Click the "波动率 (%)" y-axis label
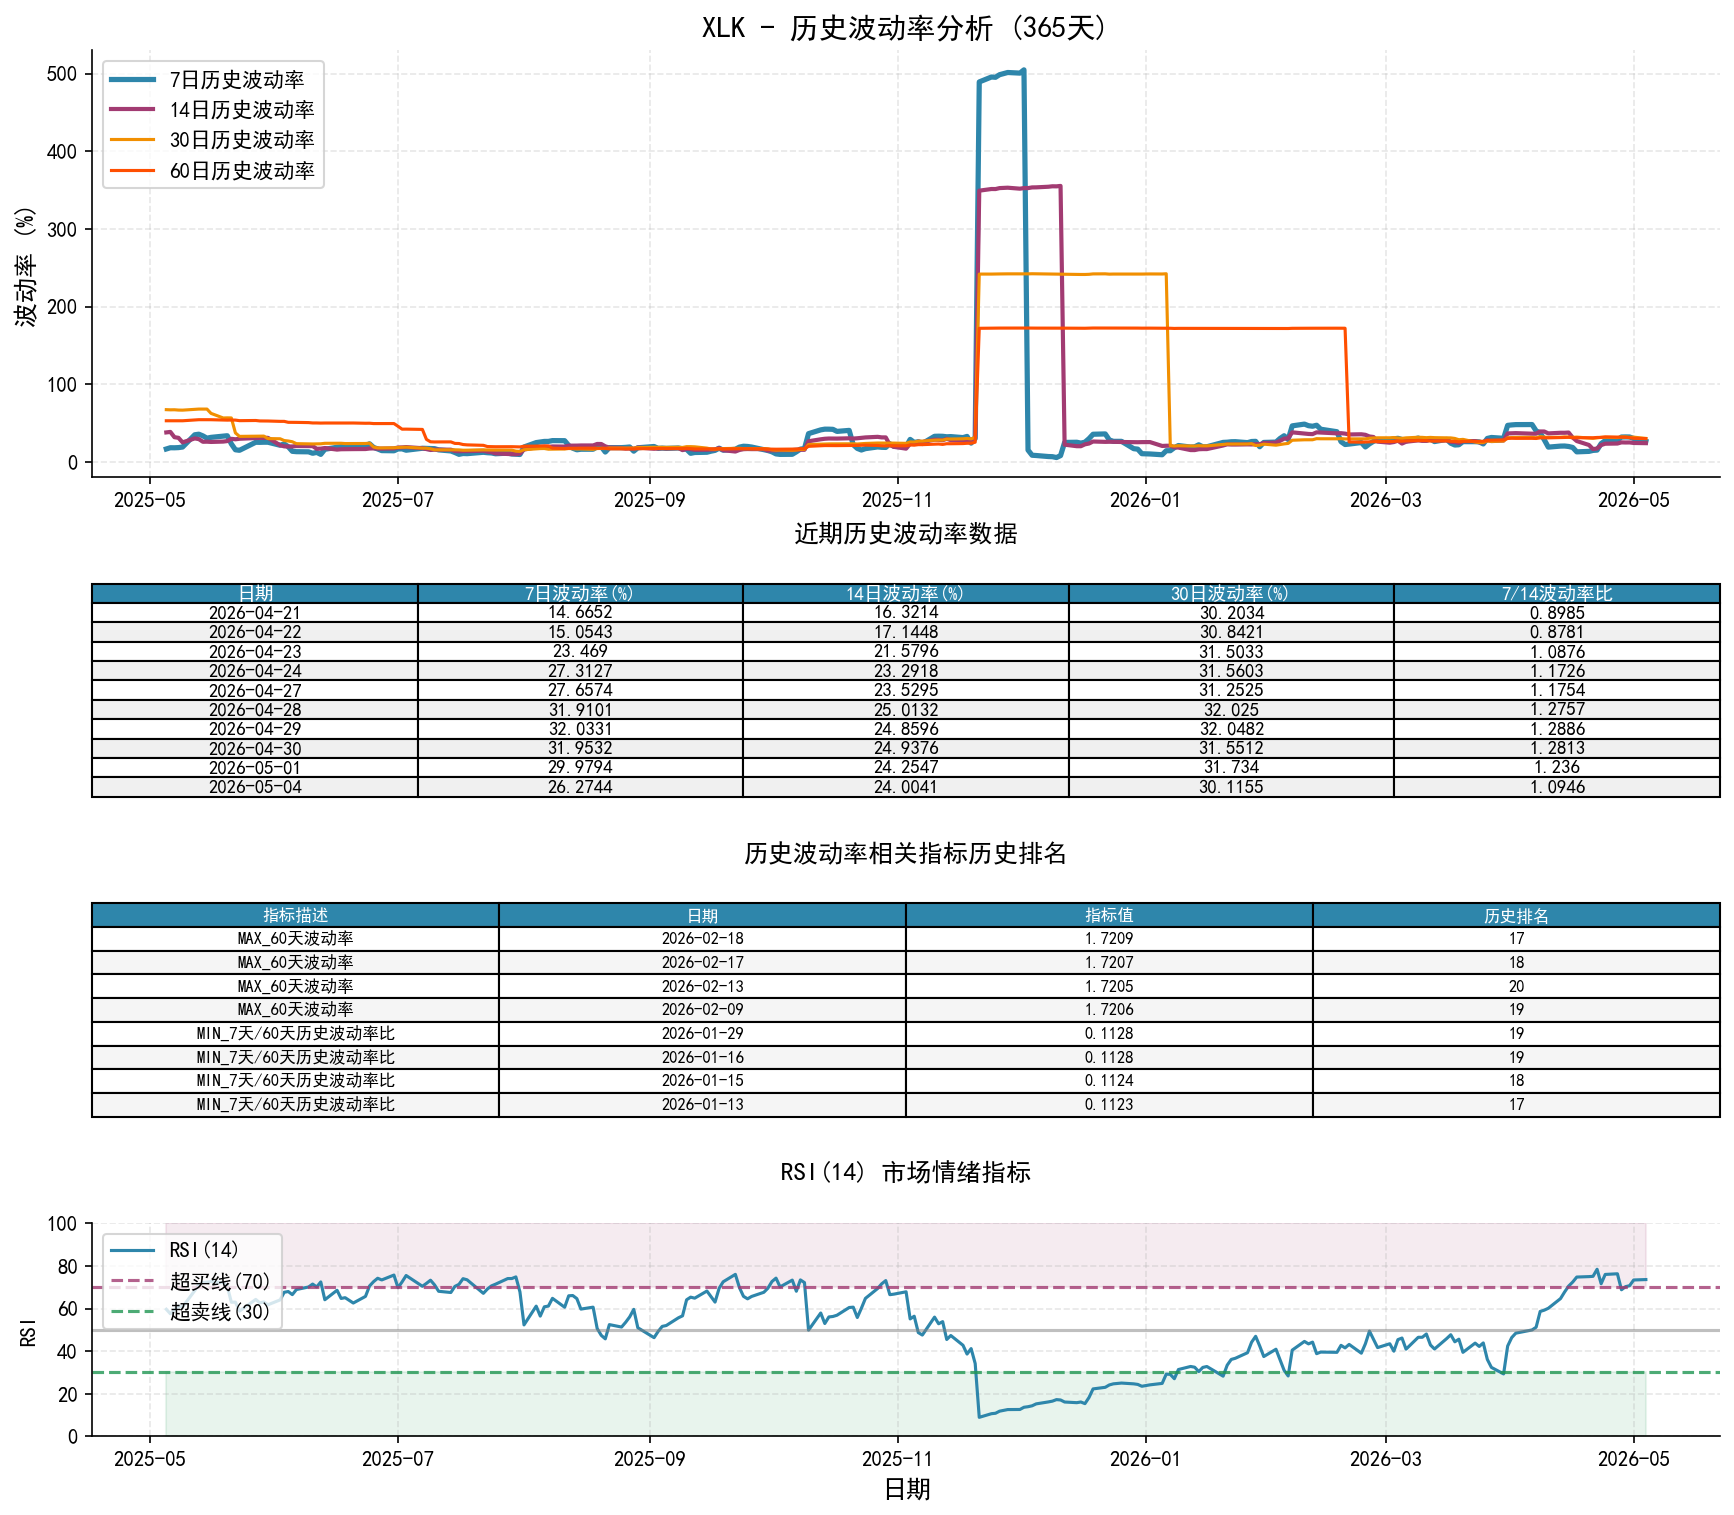 coord(26,267)
